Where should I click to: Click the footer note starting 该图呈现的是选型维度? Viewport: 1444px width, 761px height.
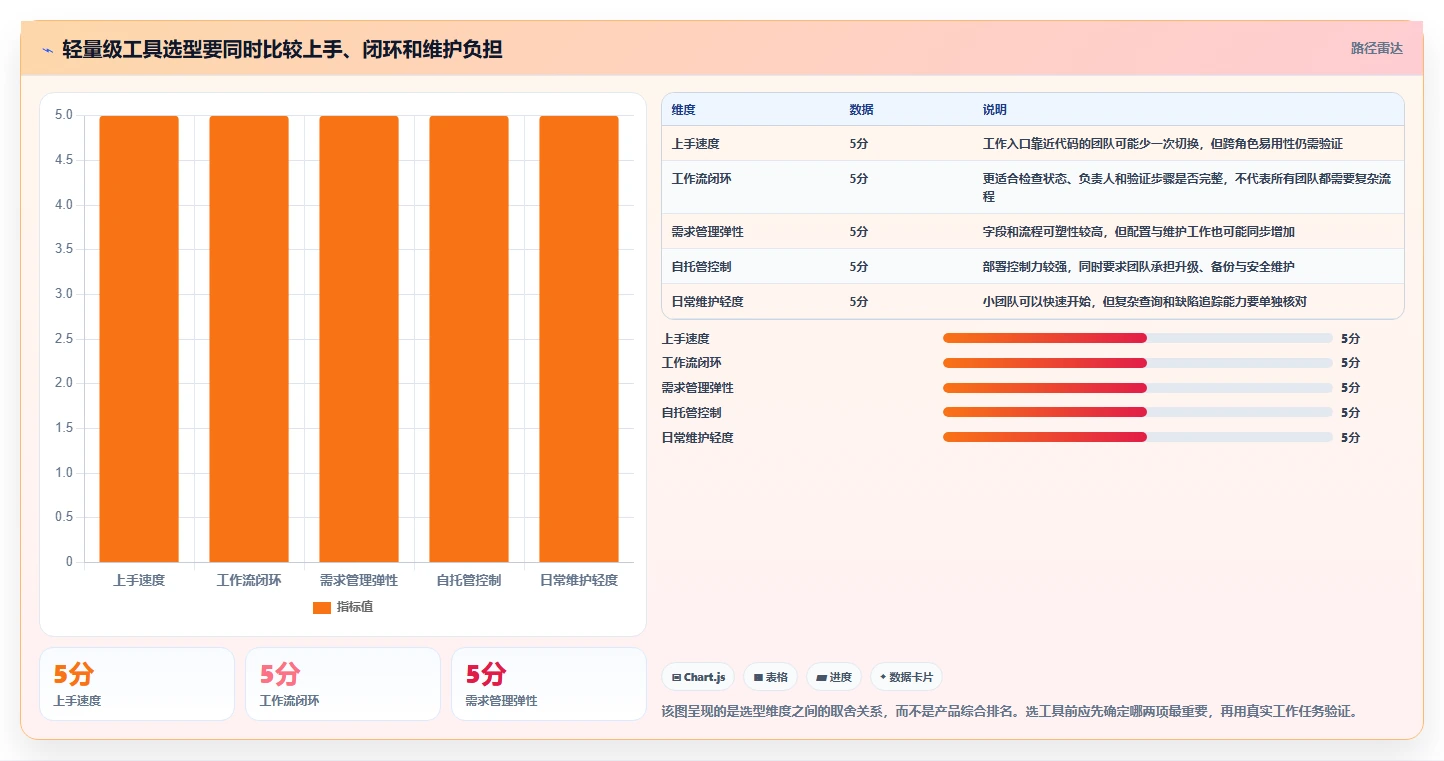(1010, 712)
